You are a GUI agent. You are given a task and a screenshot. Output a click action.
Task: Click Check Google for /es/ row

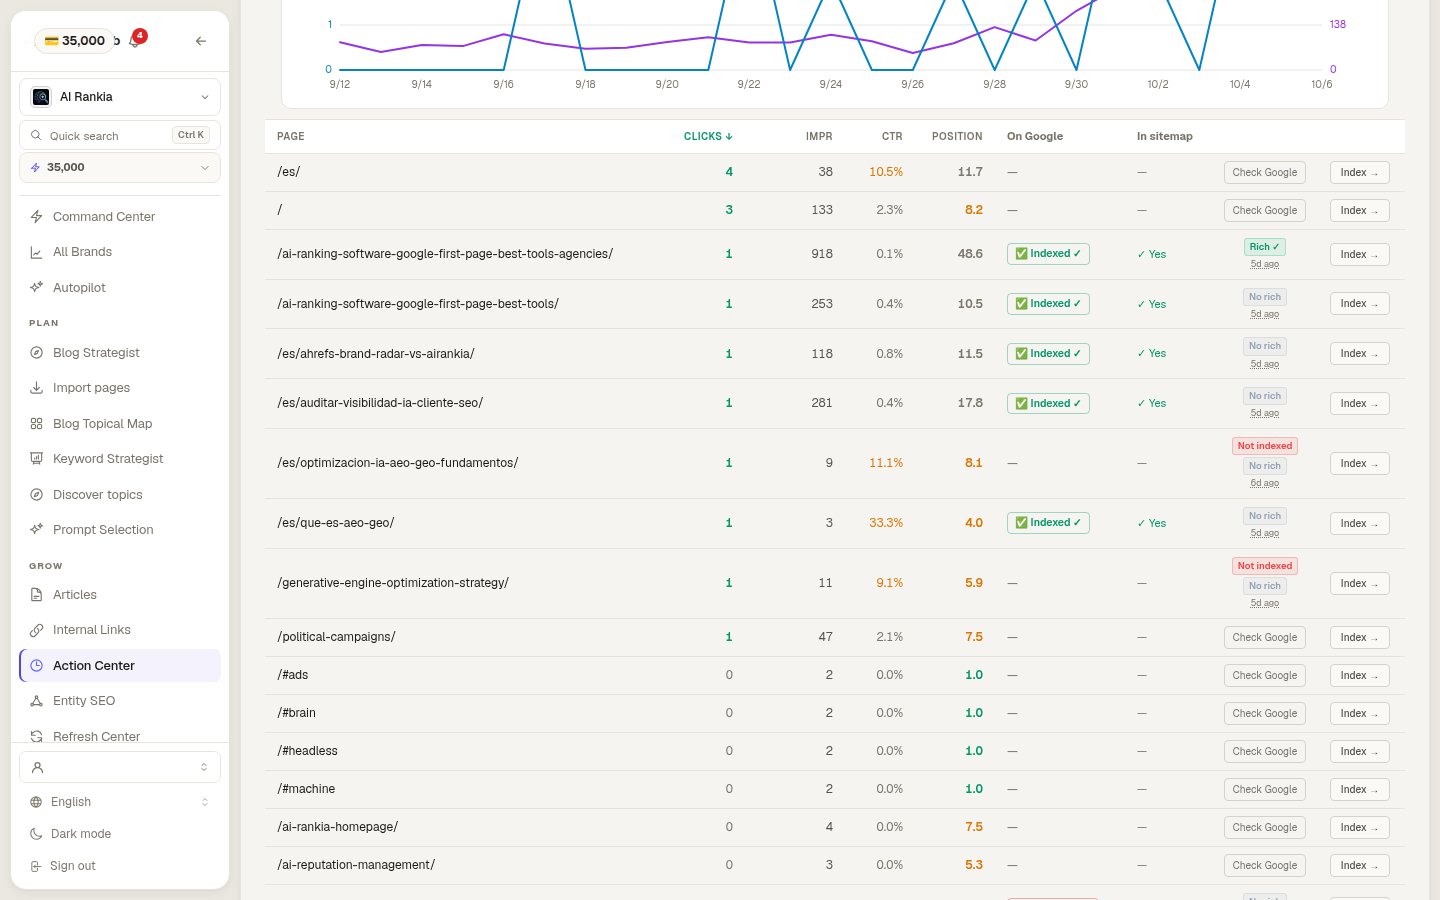point(1265,172)
